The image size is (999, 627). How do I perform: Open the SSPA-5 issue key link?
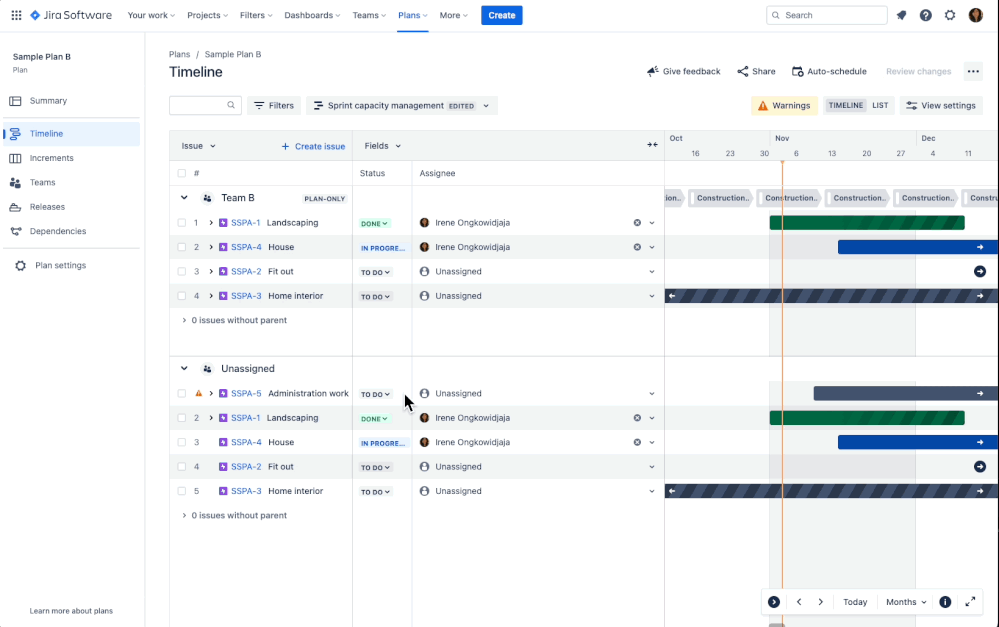click(246, 394)
